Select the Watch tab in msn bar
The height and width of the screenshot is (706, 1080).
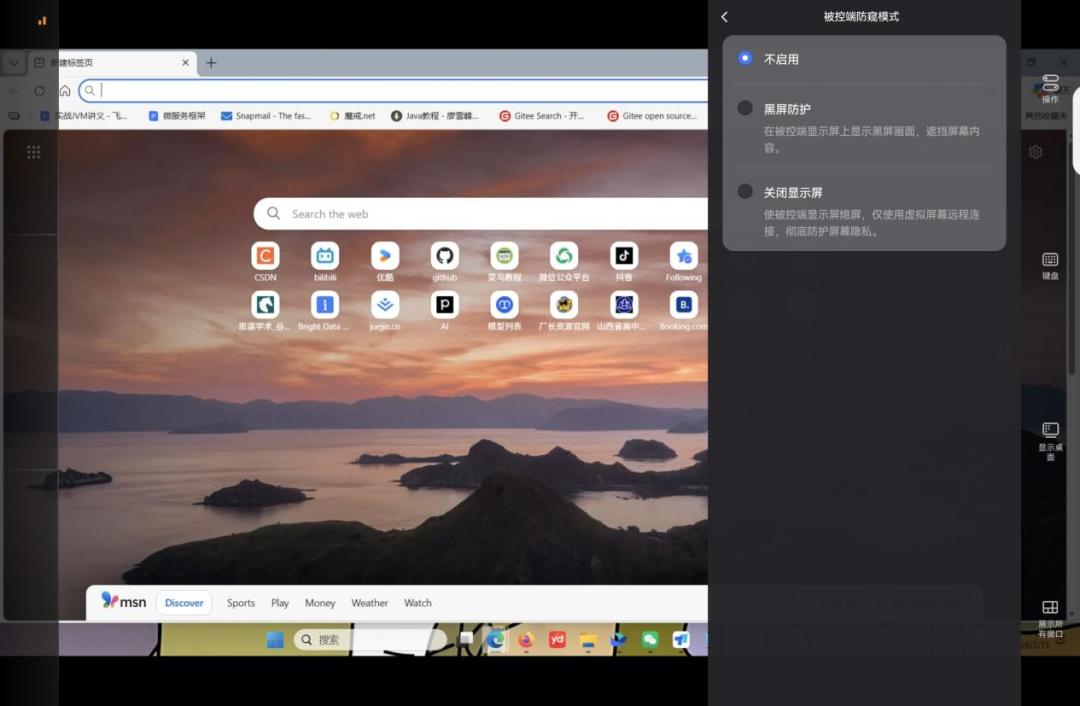click(418, 603)
